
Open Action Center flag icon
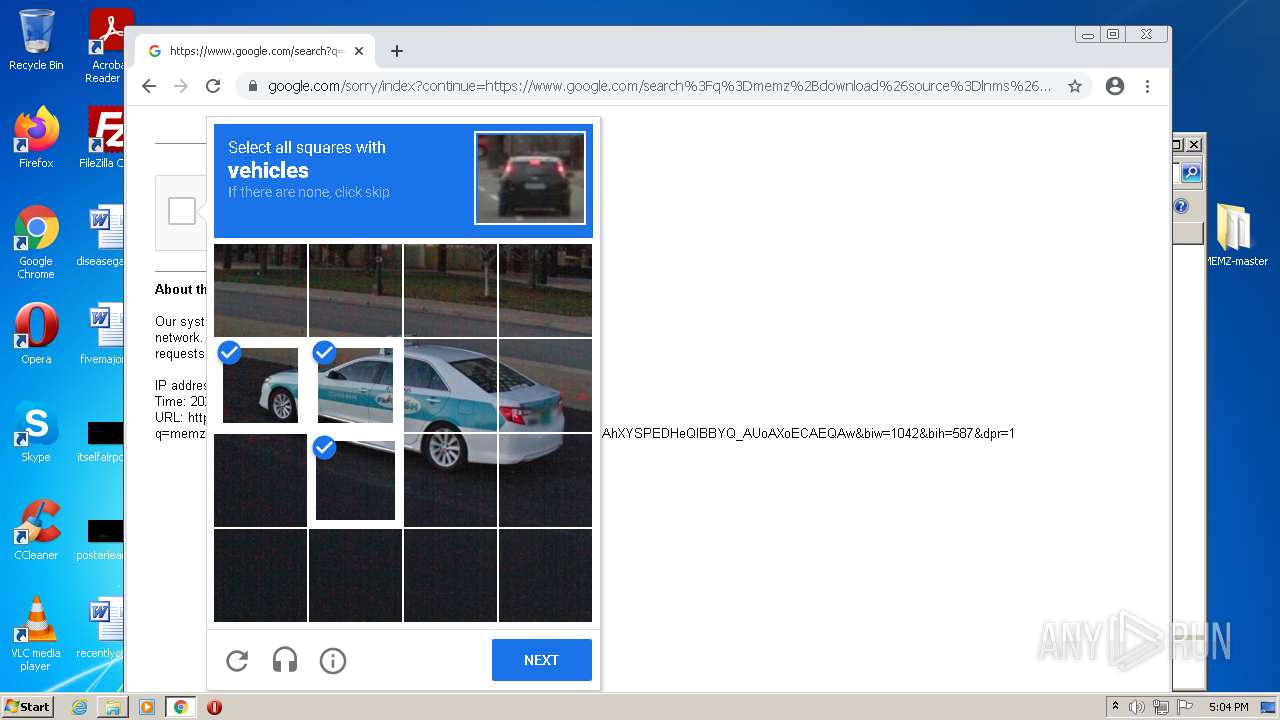(1183, 707)
